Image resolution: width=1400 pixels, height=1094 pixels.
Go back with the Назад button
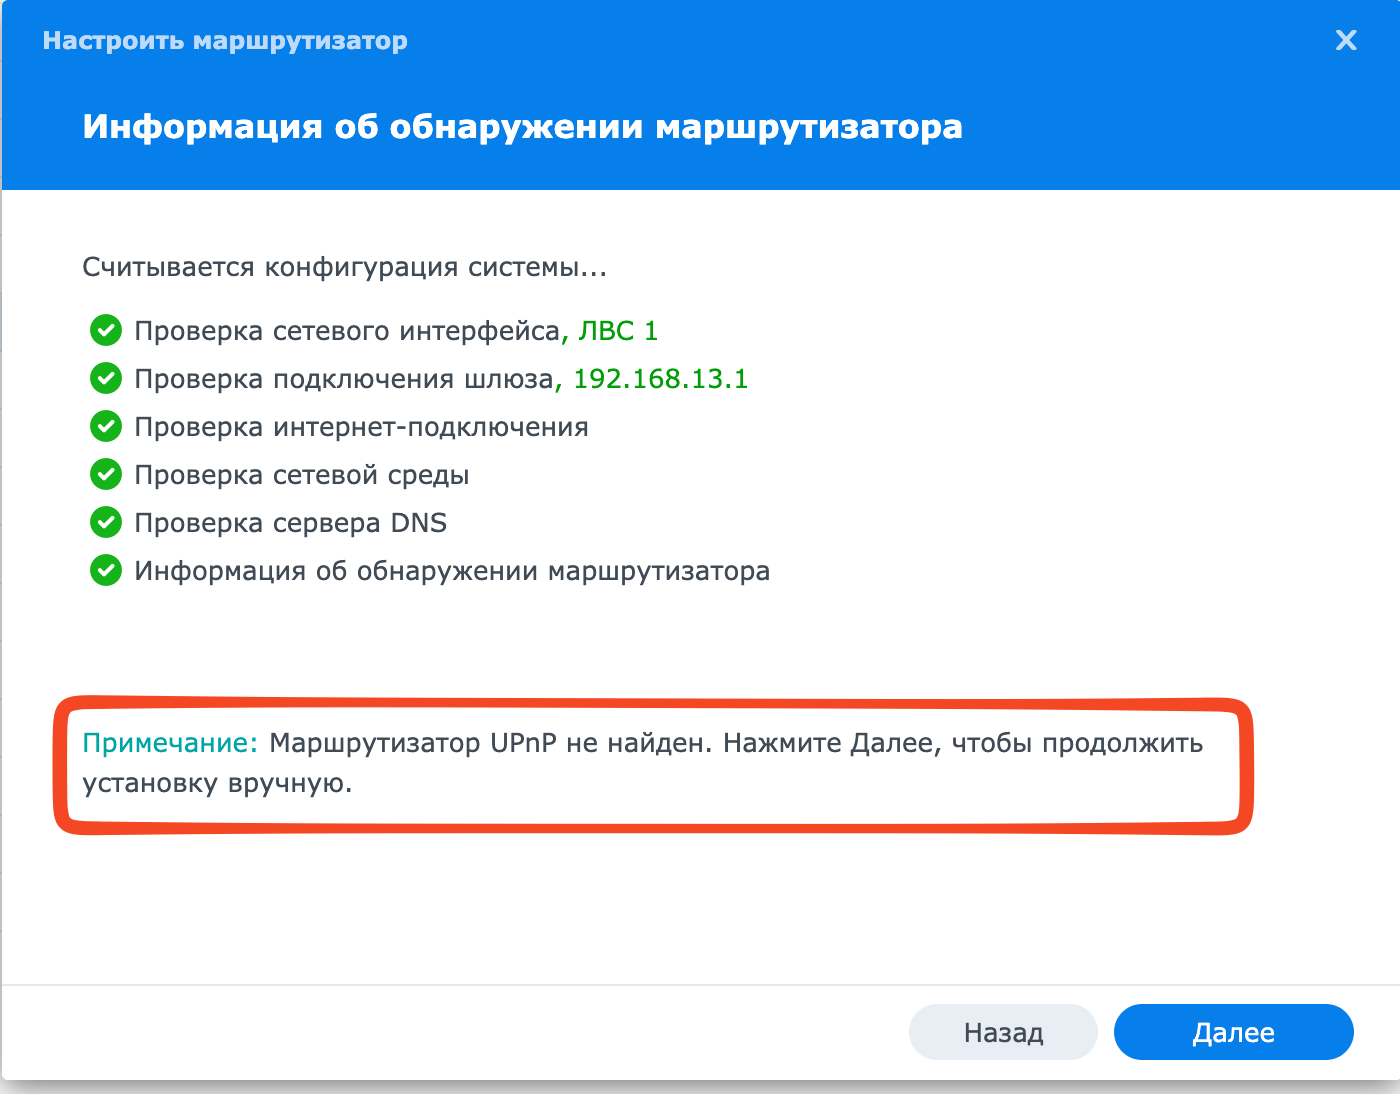1003,1032
